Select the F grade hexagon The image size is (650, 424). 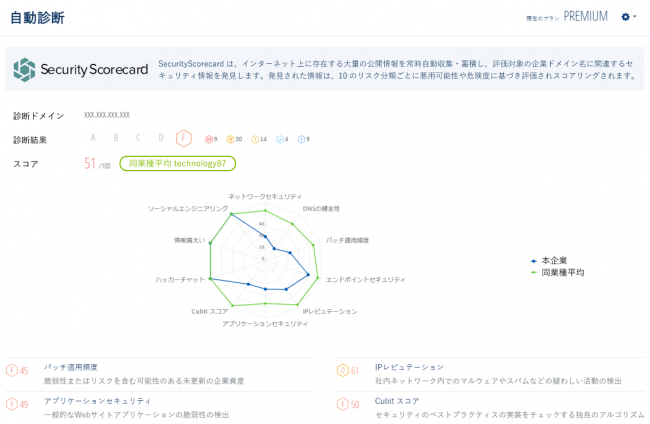pyautogui.click(x=184, y=138)
